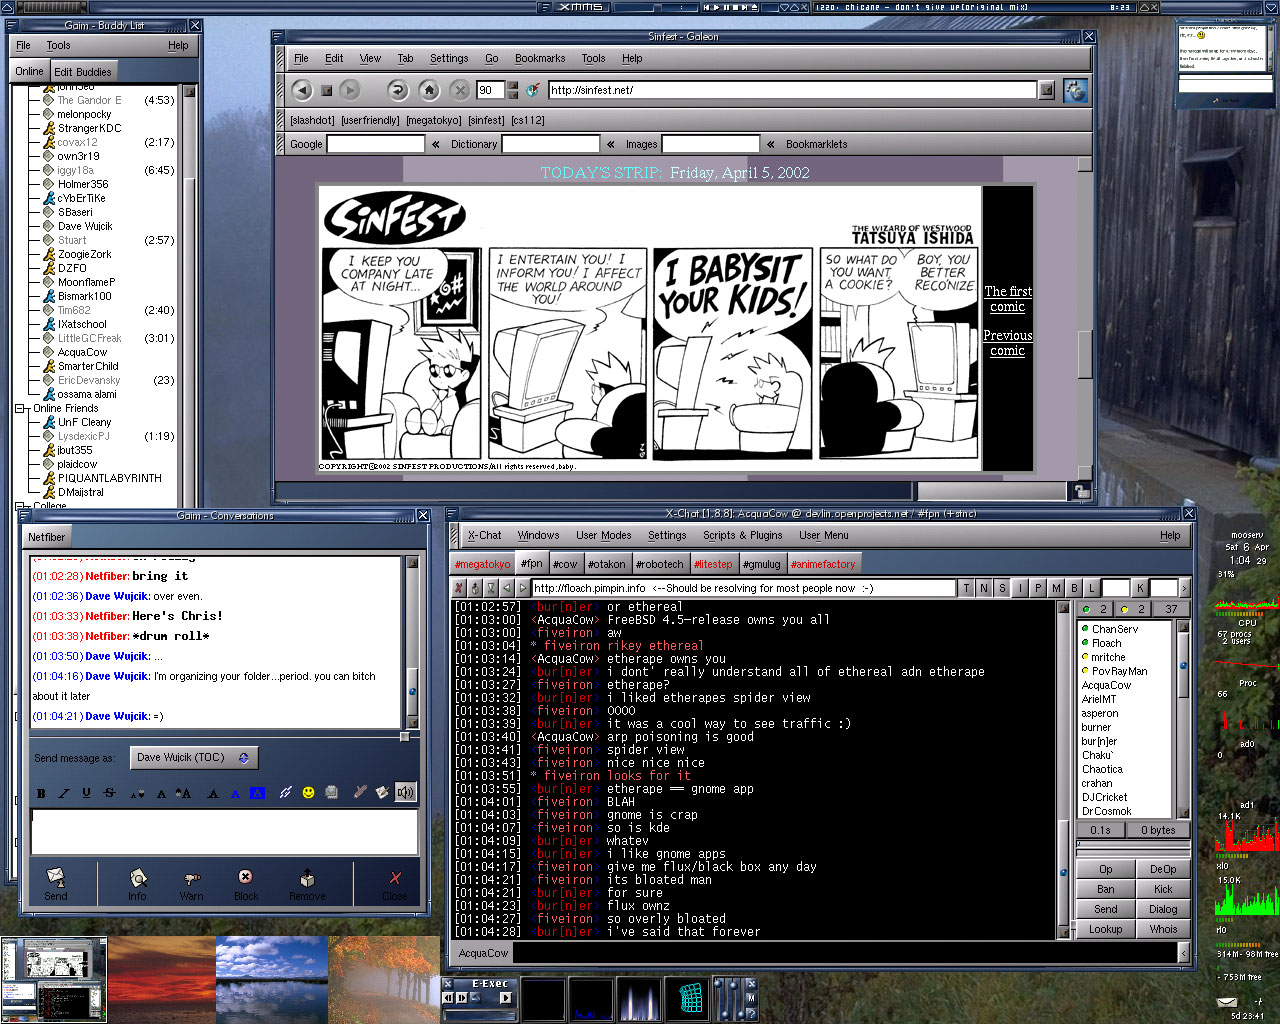Click Remove buddy icon in Gaim conversation
Screen dimensions: 1280x1024
pyautogui.click(x=307, y=877)
